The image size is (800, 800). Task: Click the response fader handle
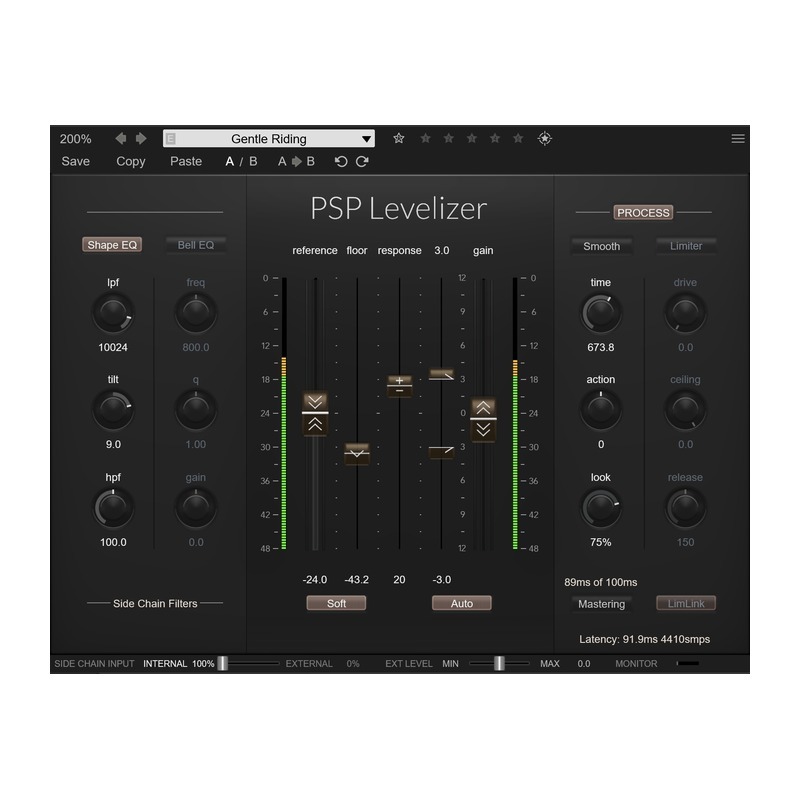click(x=399, y=386)
